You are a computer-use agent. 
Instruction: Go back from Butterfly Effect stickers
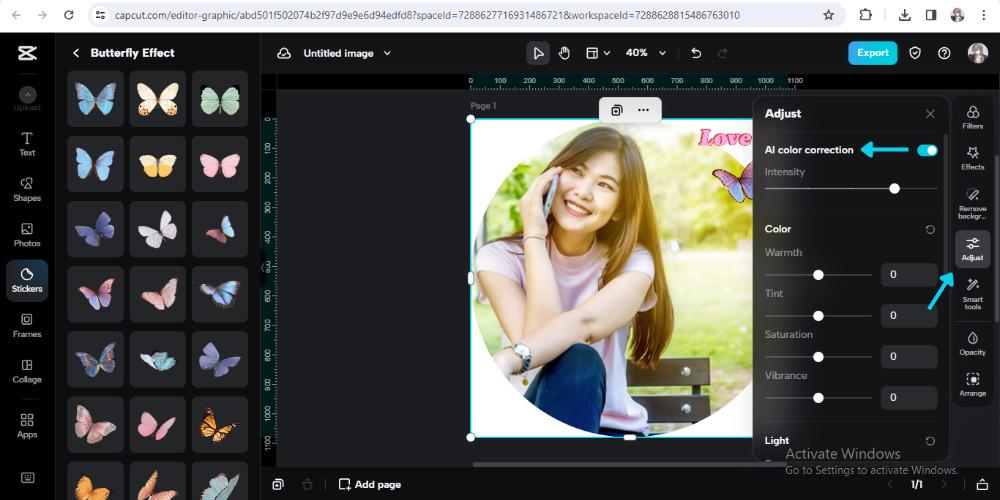pyautogui.click(x=77, y=53)
